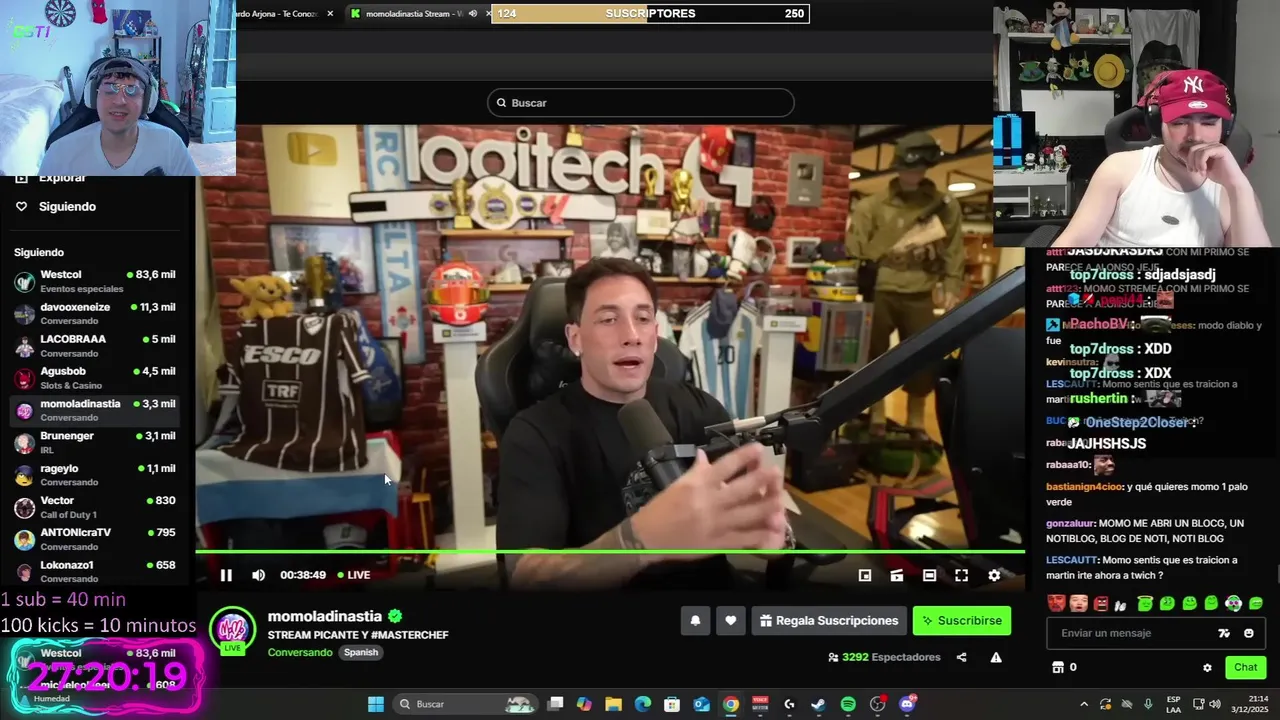Open Microsoft Edge from taskbar
This screenshot has height=720, width=1280.
pos(643,704)
